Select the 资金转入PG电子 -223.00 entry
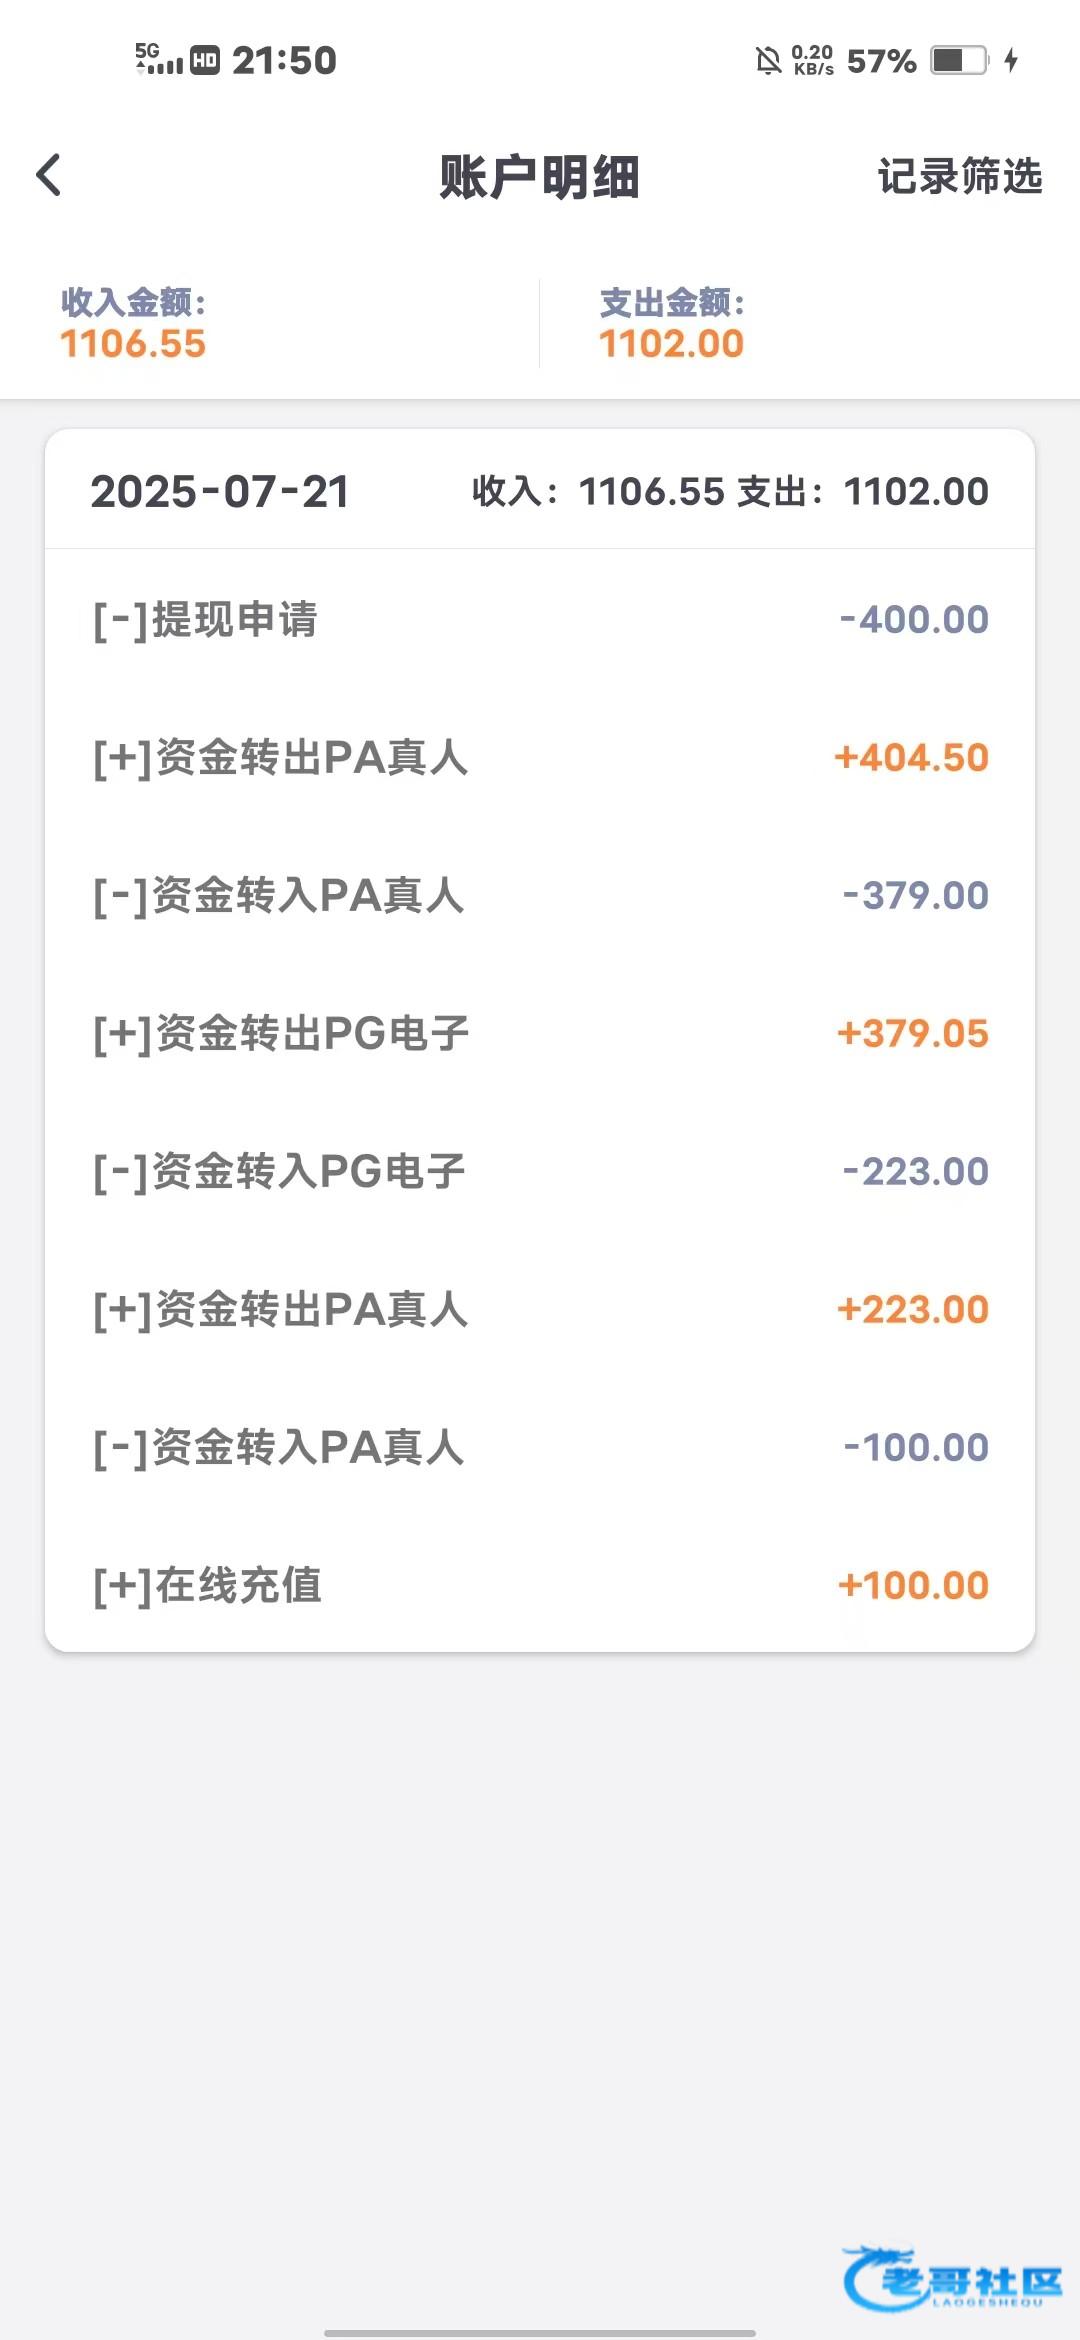The height and width of the screenshot is (2340, 1080). click(540, 1171)
